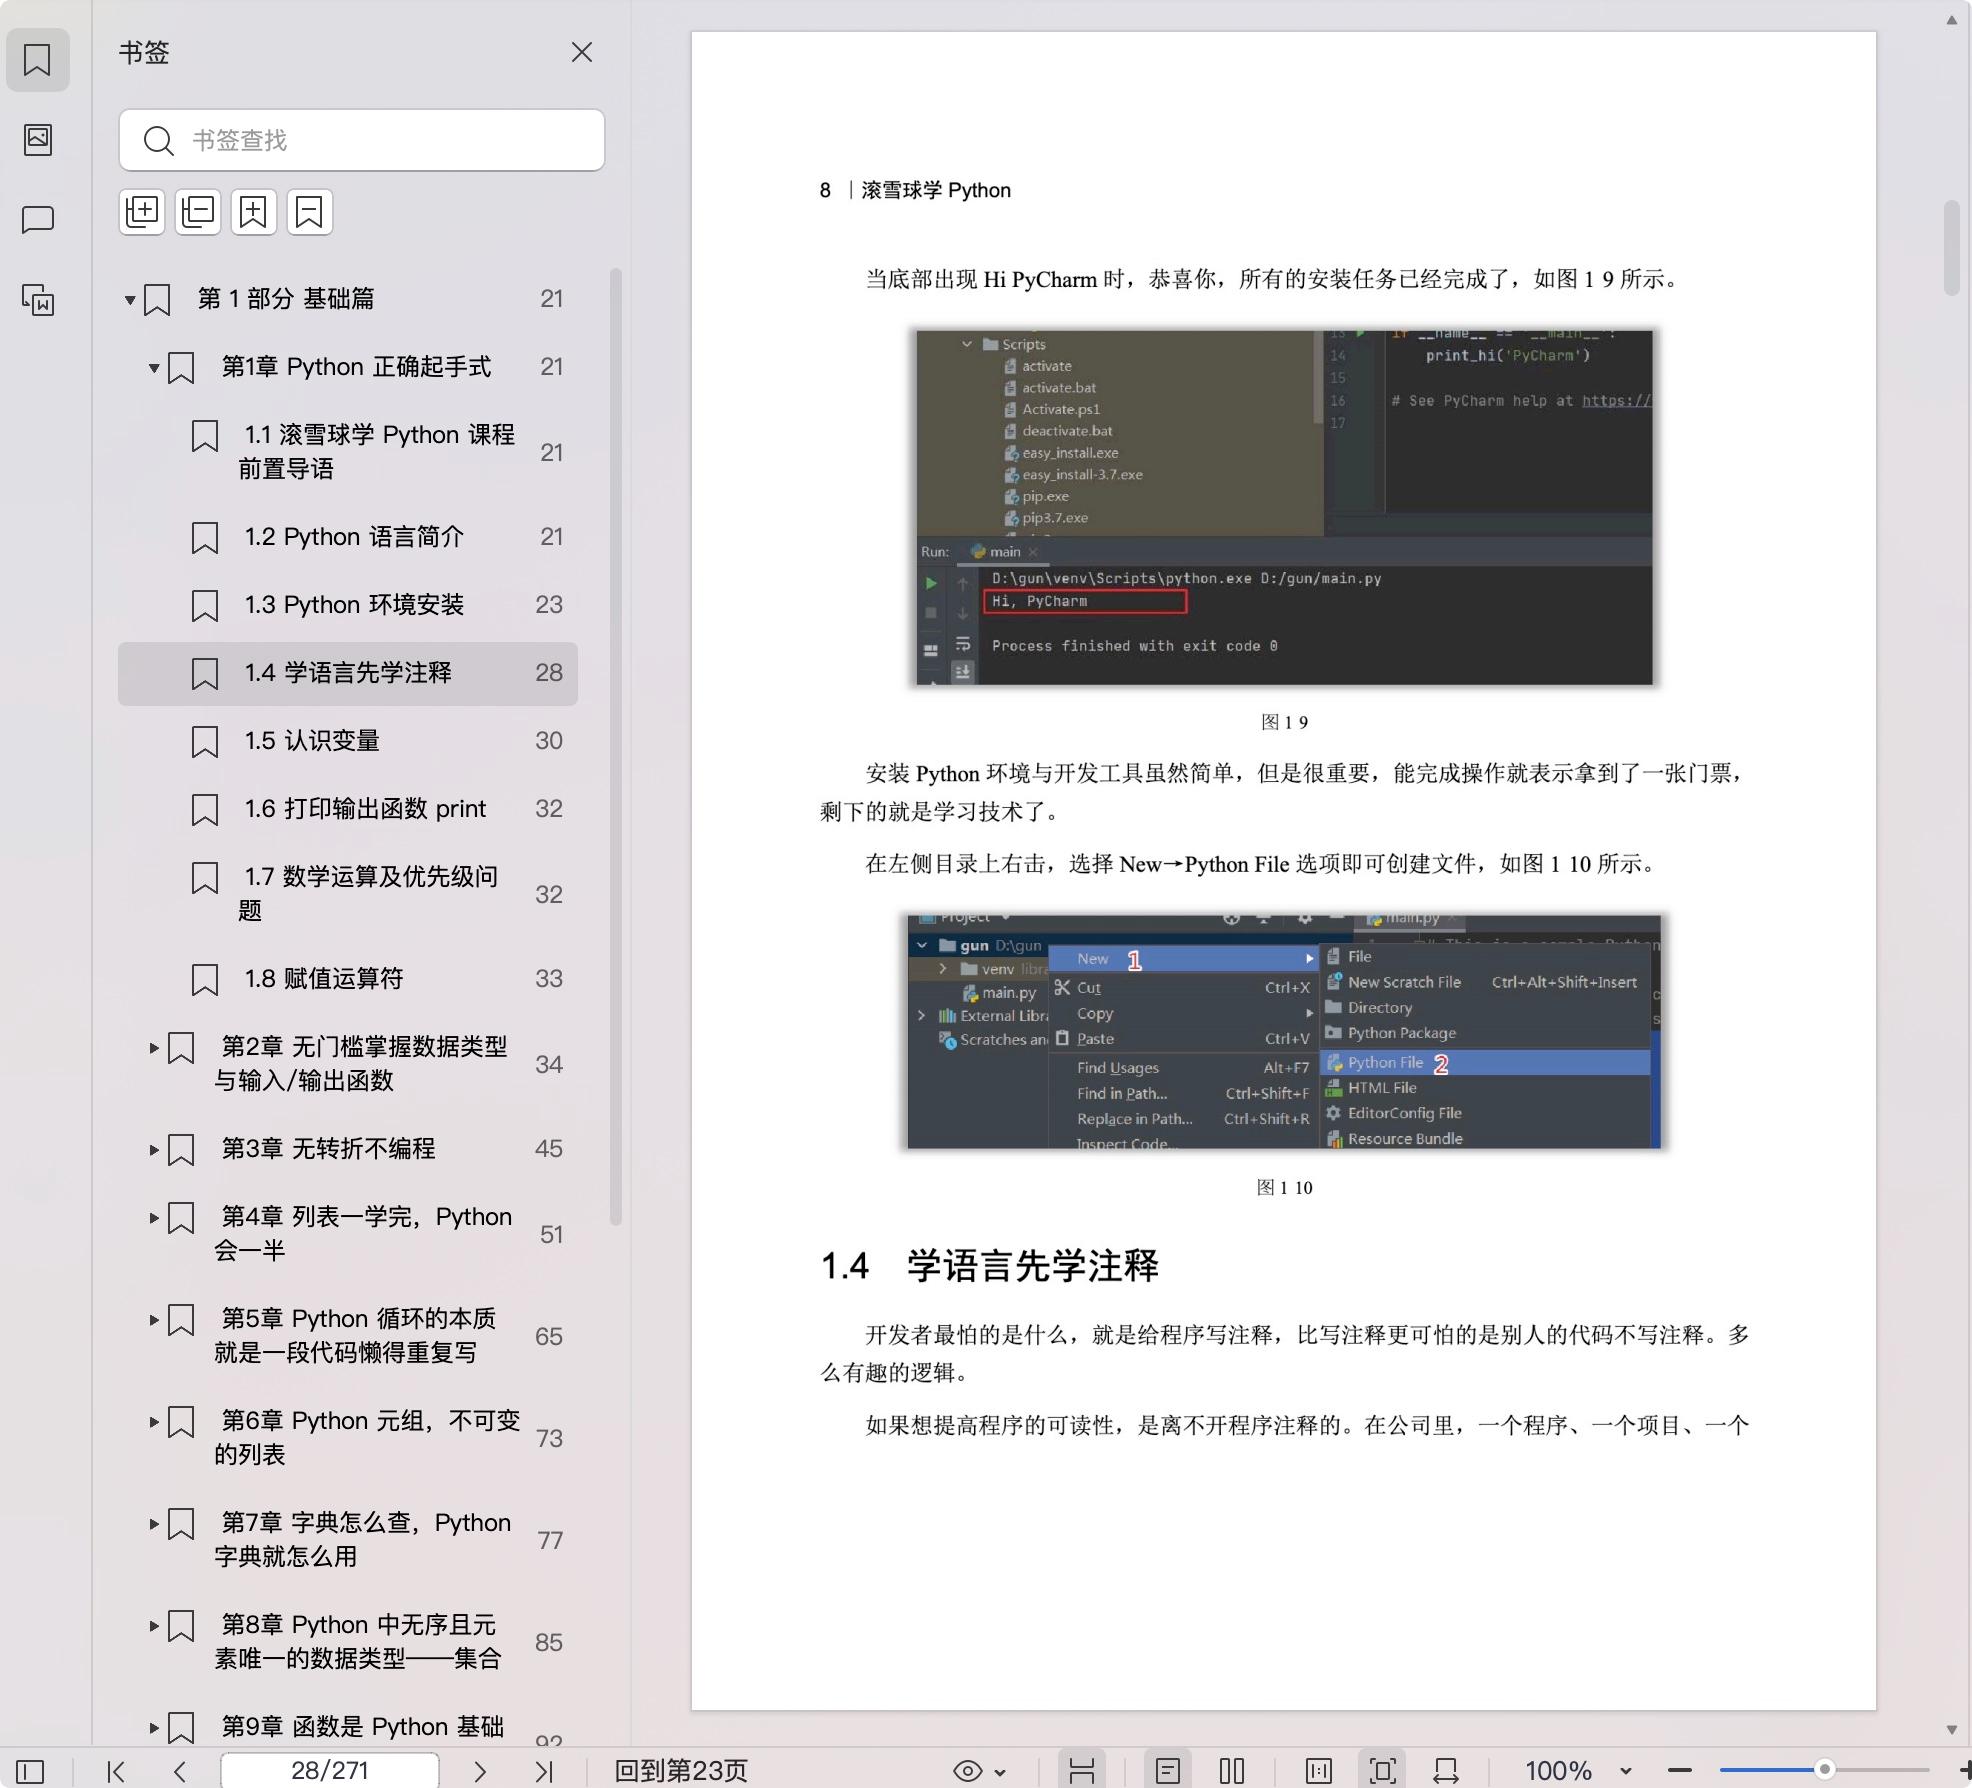Click the add bookmark icon
The height and width of the screenshot is (1788, 1972).
(x=254, y=212)
